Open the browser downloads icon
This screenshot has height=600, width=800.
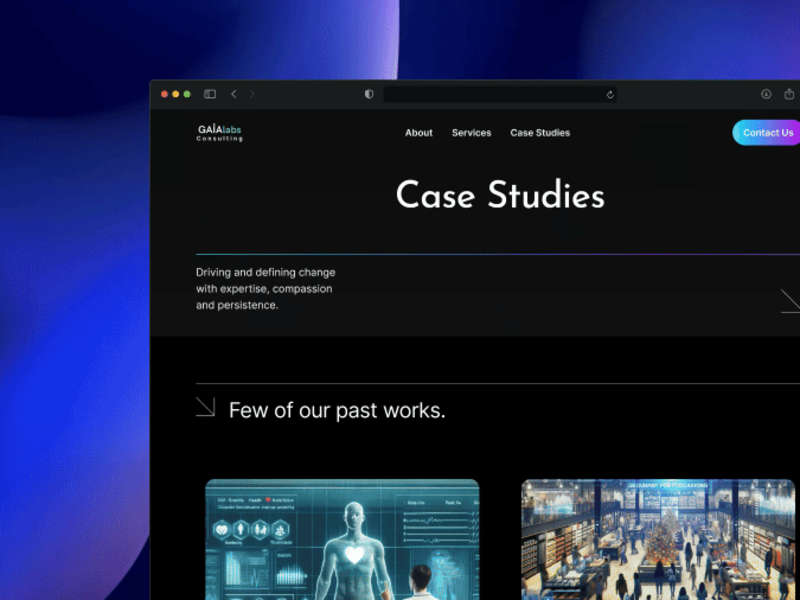coord(766,94)
